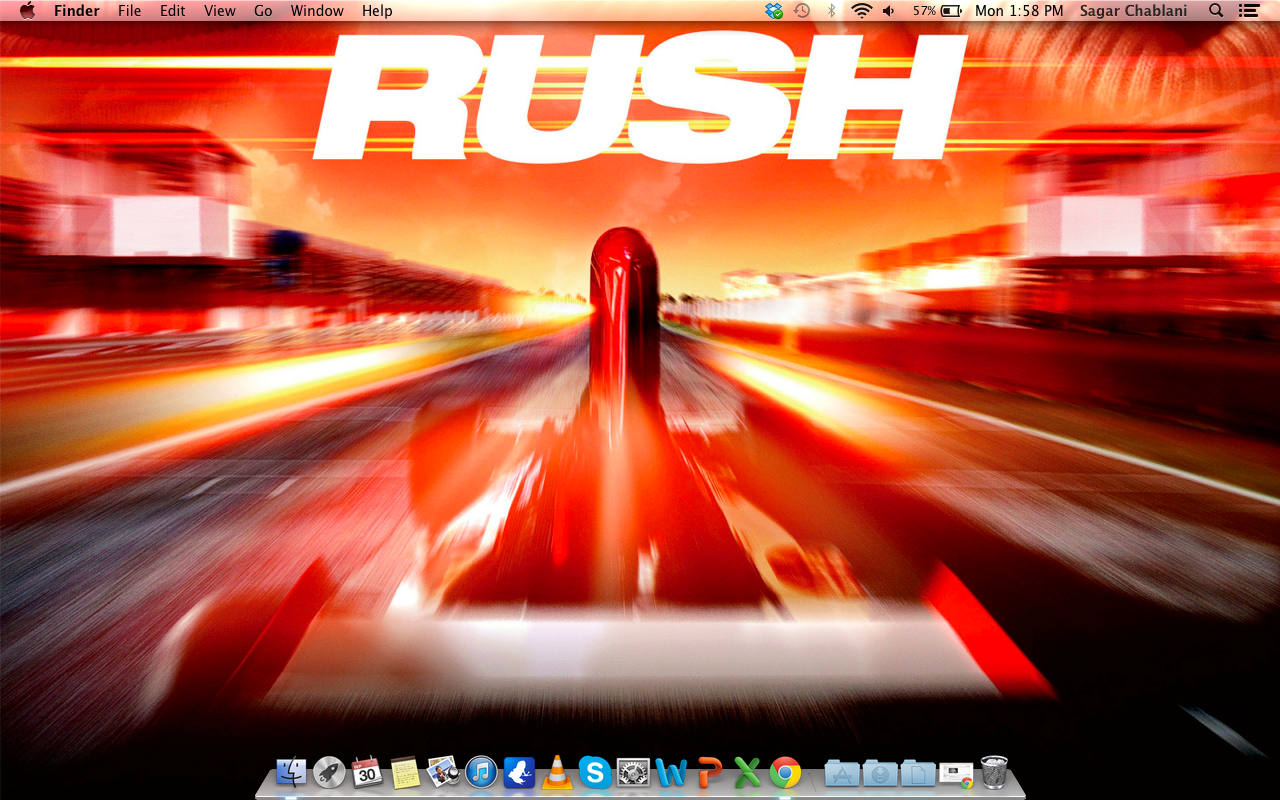Open the Calendar app in dock
1280x800 pixels.
[x=367, y=772]
